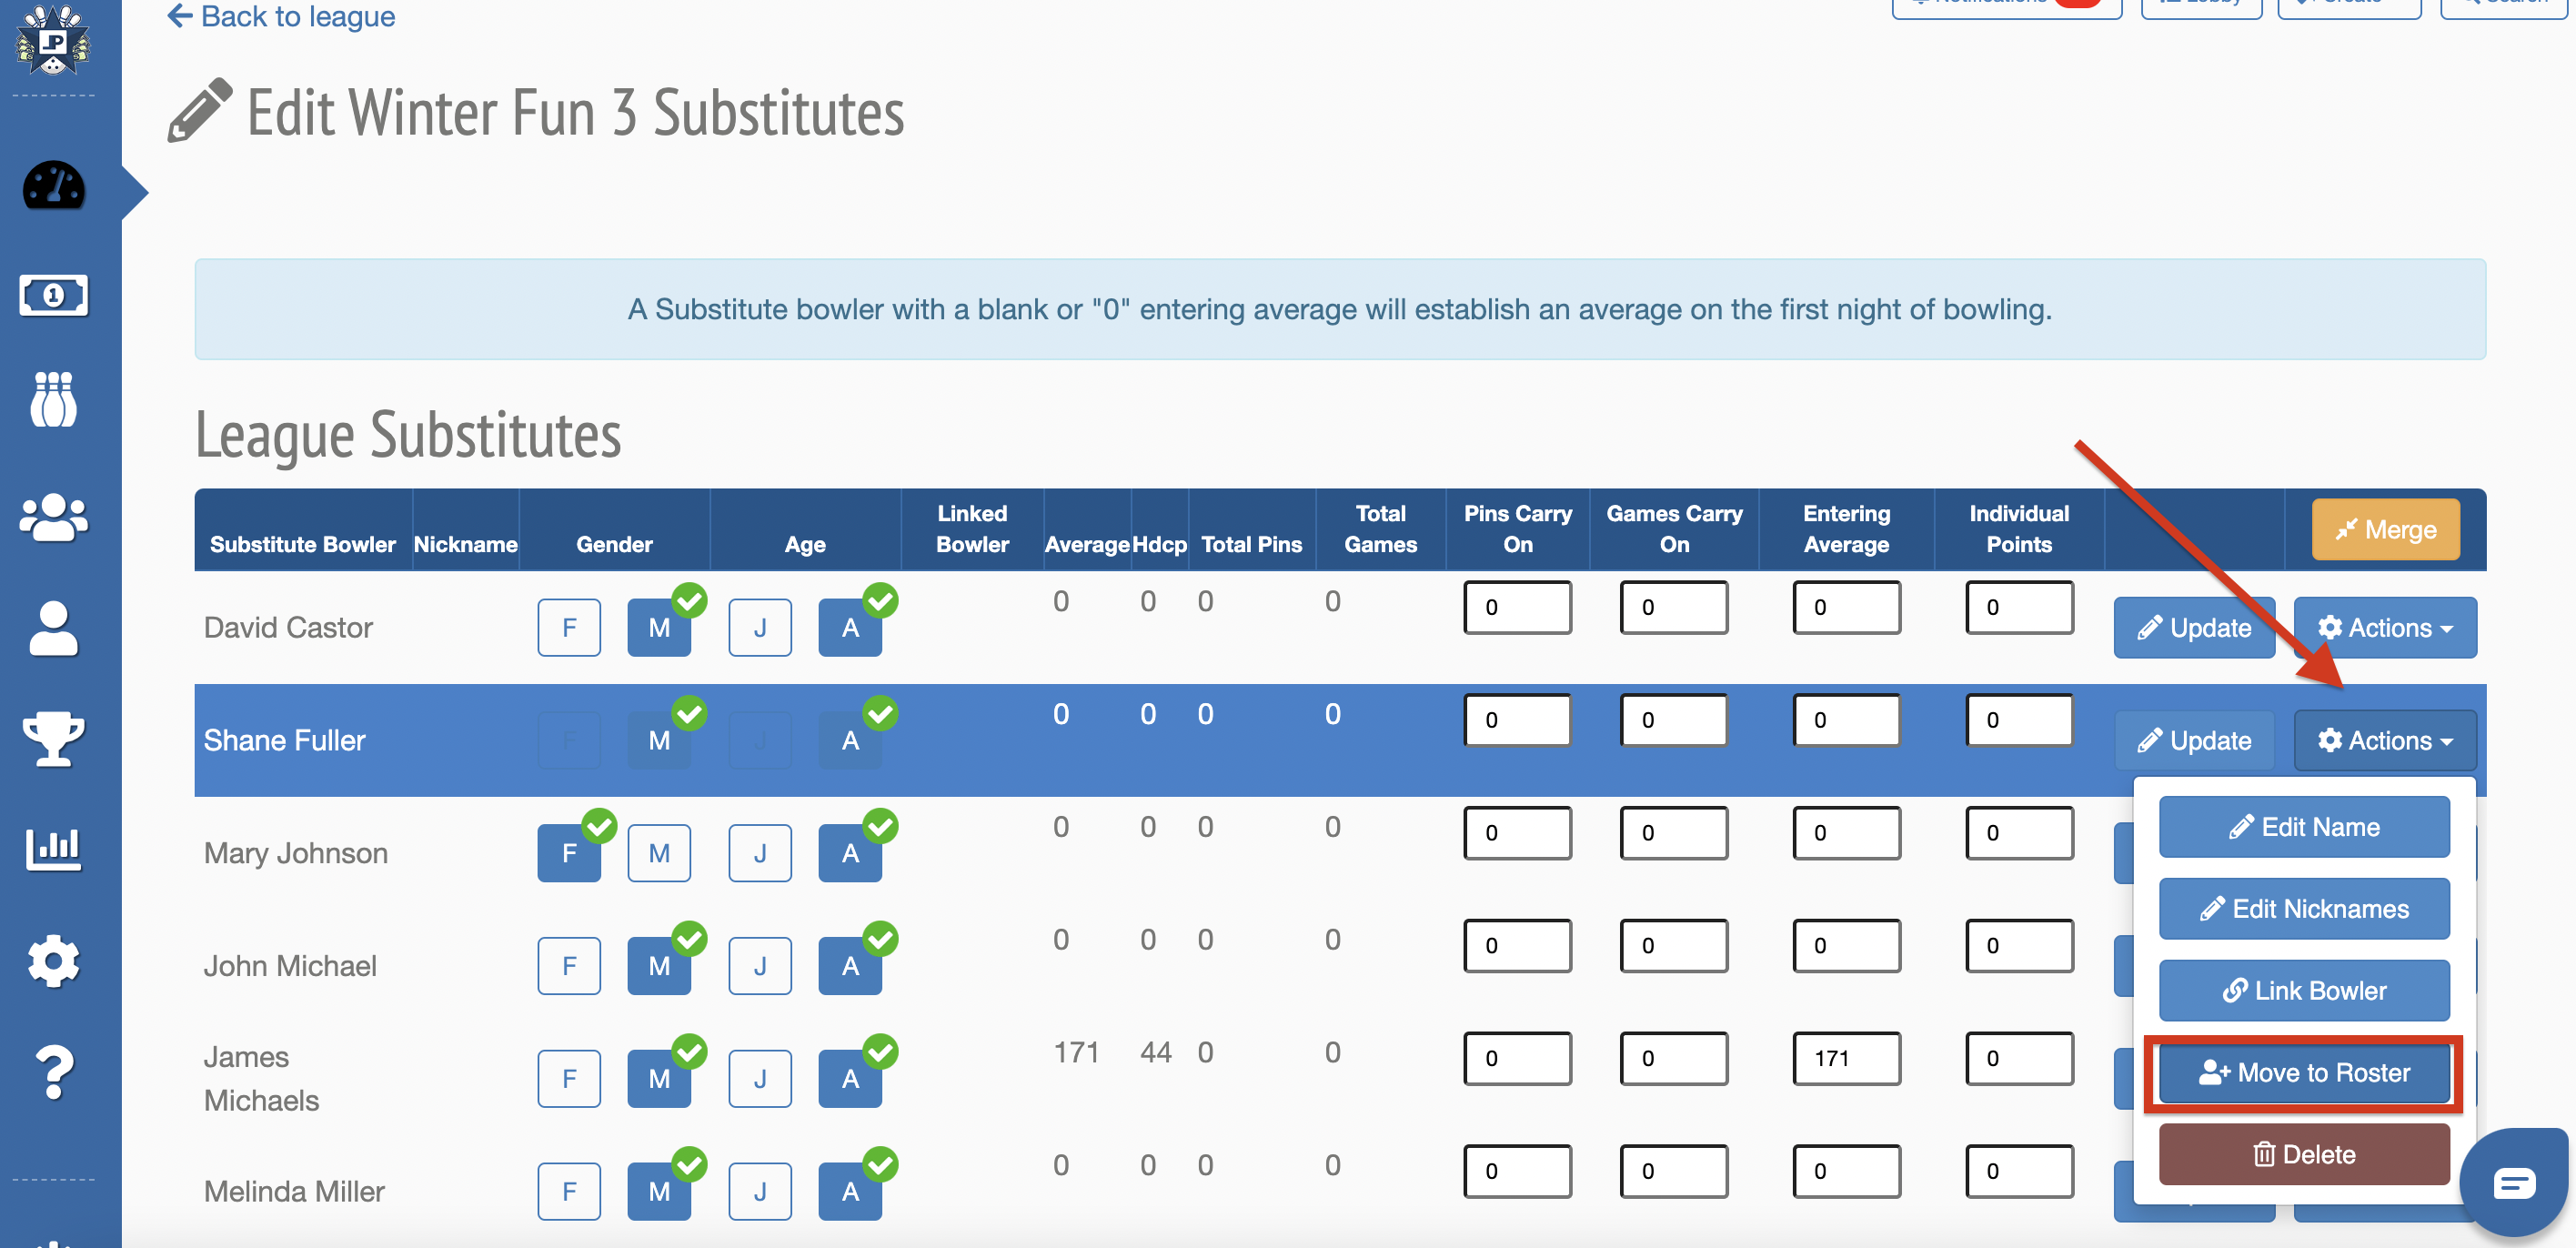The width and height of the screenshot is (2576, 1248).
Task: Click the question mark help icon
Action: tap(54, 1072)
